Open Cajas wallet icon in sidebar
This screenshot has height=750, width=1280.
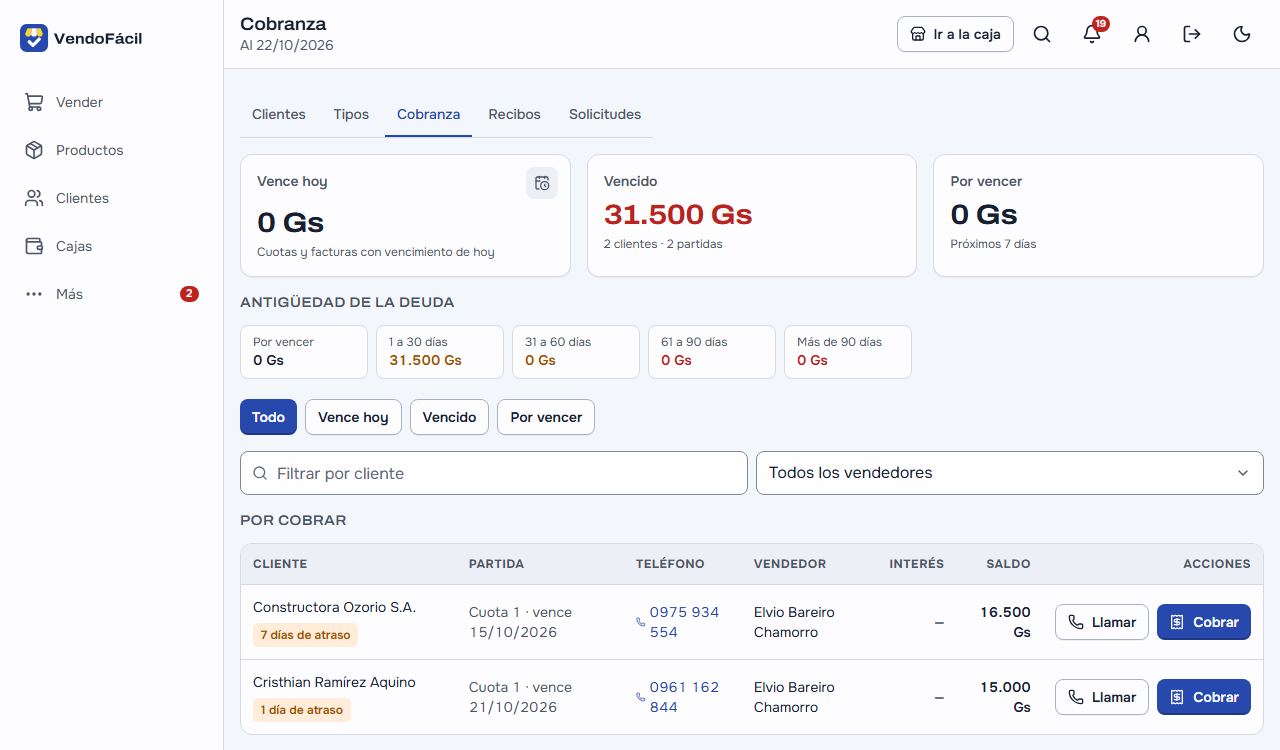(x=34, y=246)
